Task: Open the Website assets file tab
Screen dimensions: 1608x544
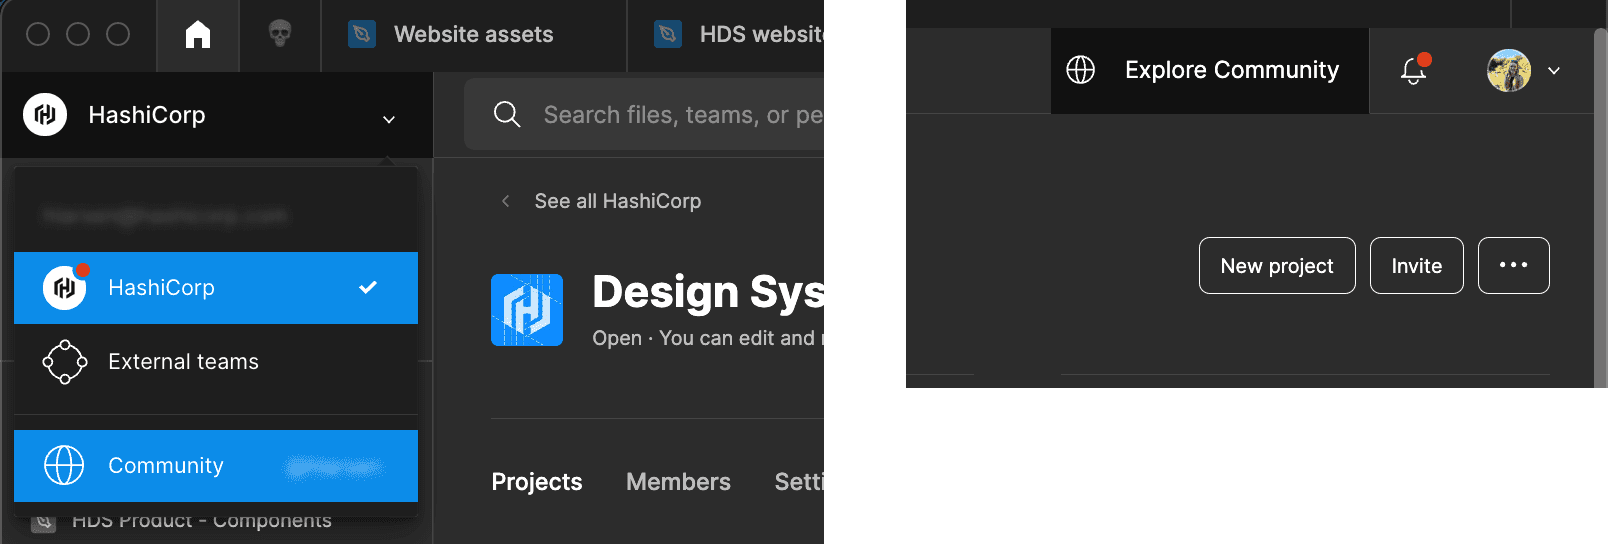Action: click(x=472, y=35)
